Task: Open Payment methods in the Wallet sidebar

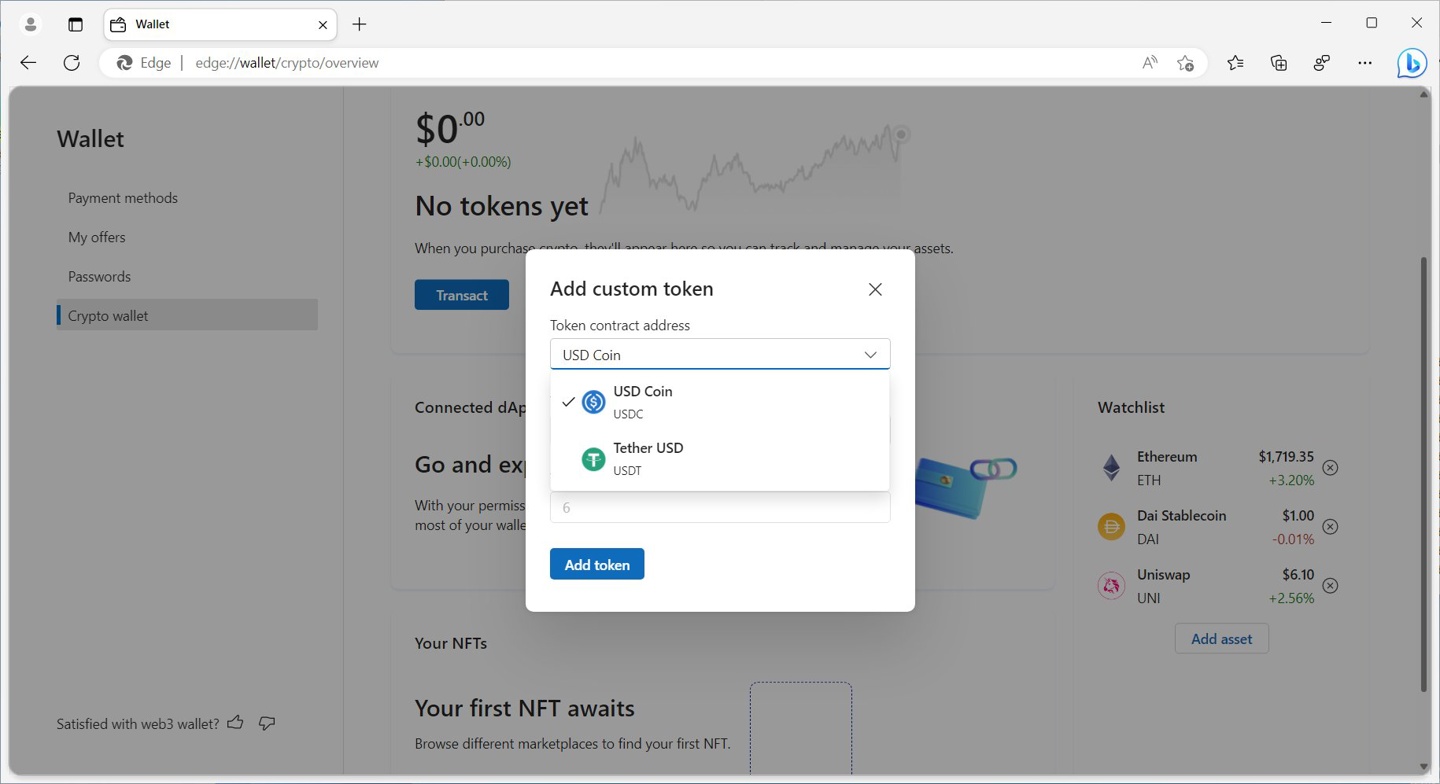Action: point(123,198)
